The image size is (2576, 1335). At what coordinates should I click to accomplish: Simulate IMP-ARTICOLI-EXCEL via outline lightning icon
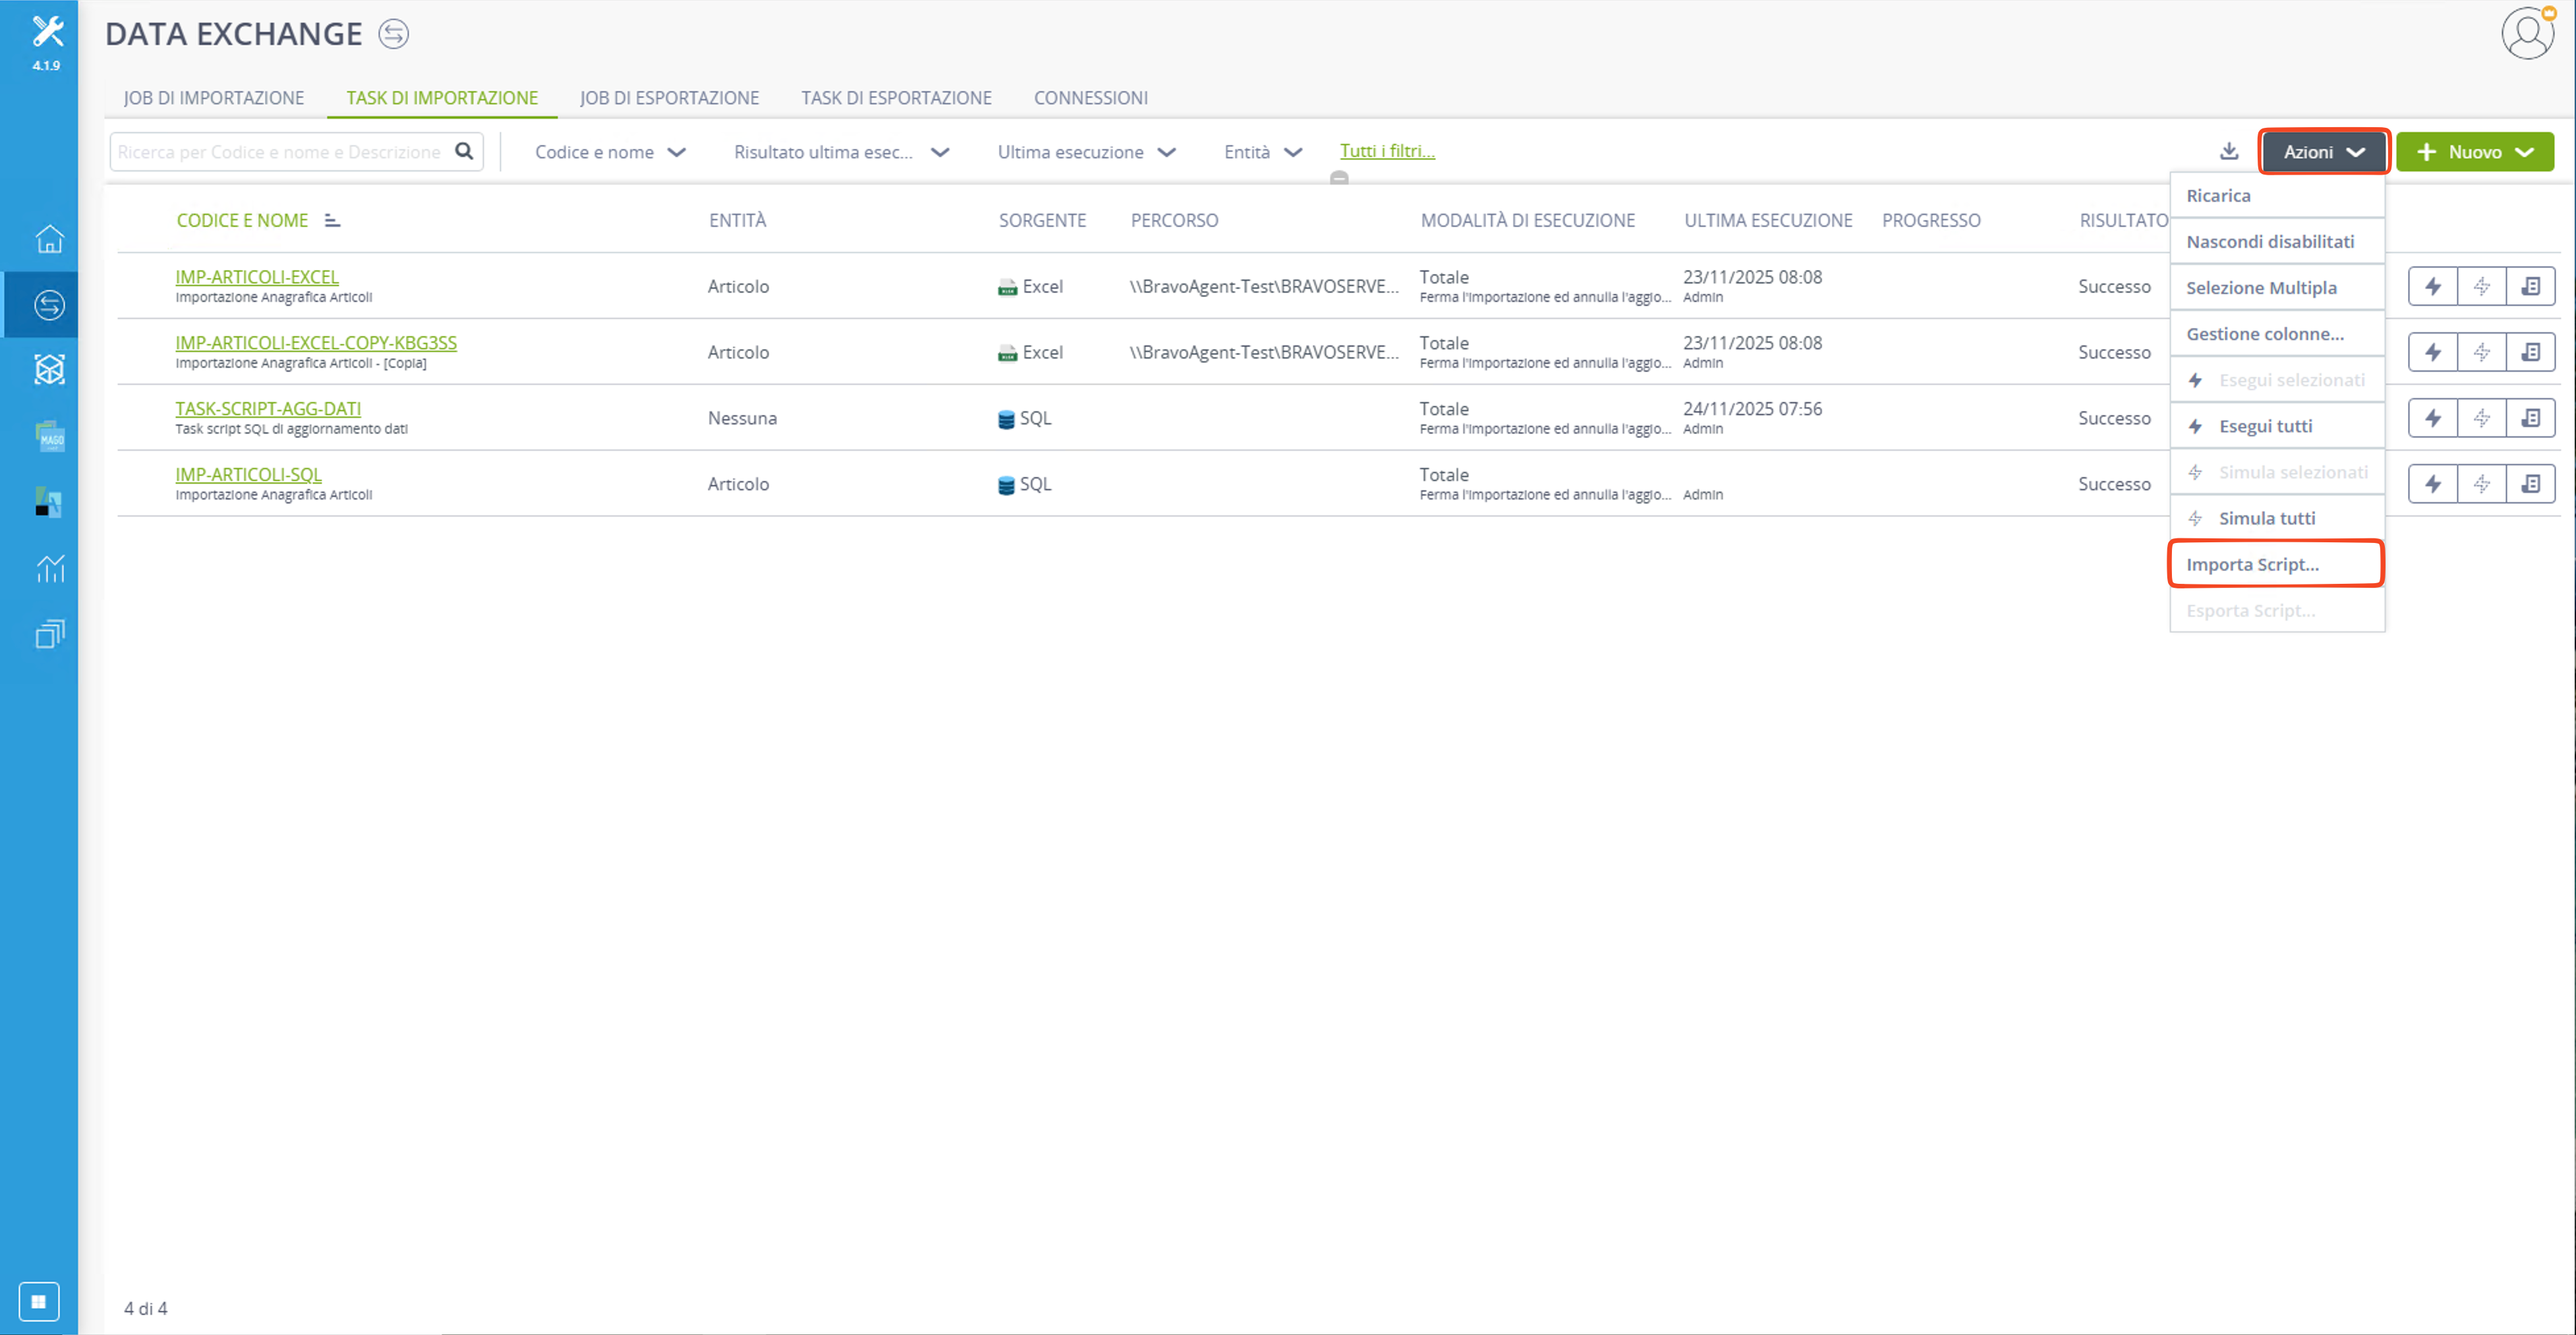pos(2482,286)
